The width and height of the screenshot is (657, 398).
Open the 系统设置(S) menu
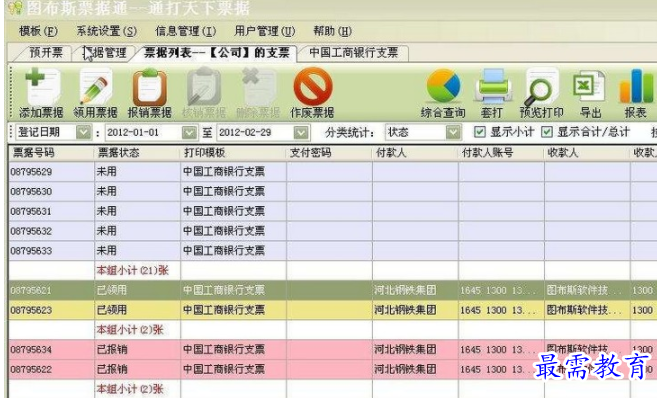106,31
